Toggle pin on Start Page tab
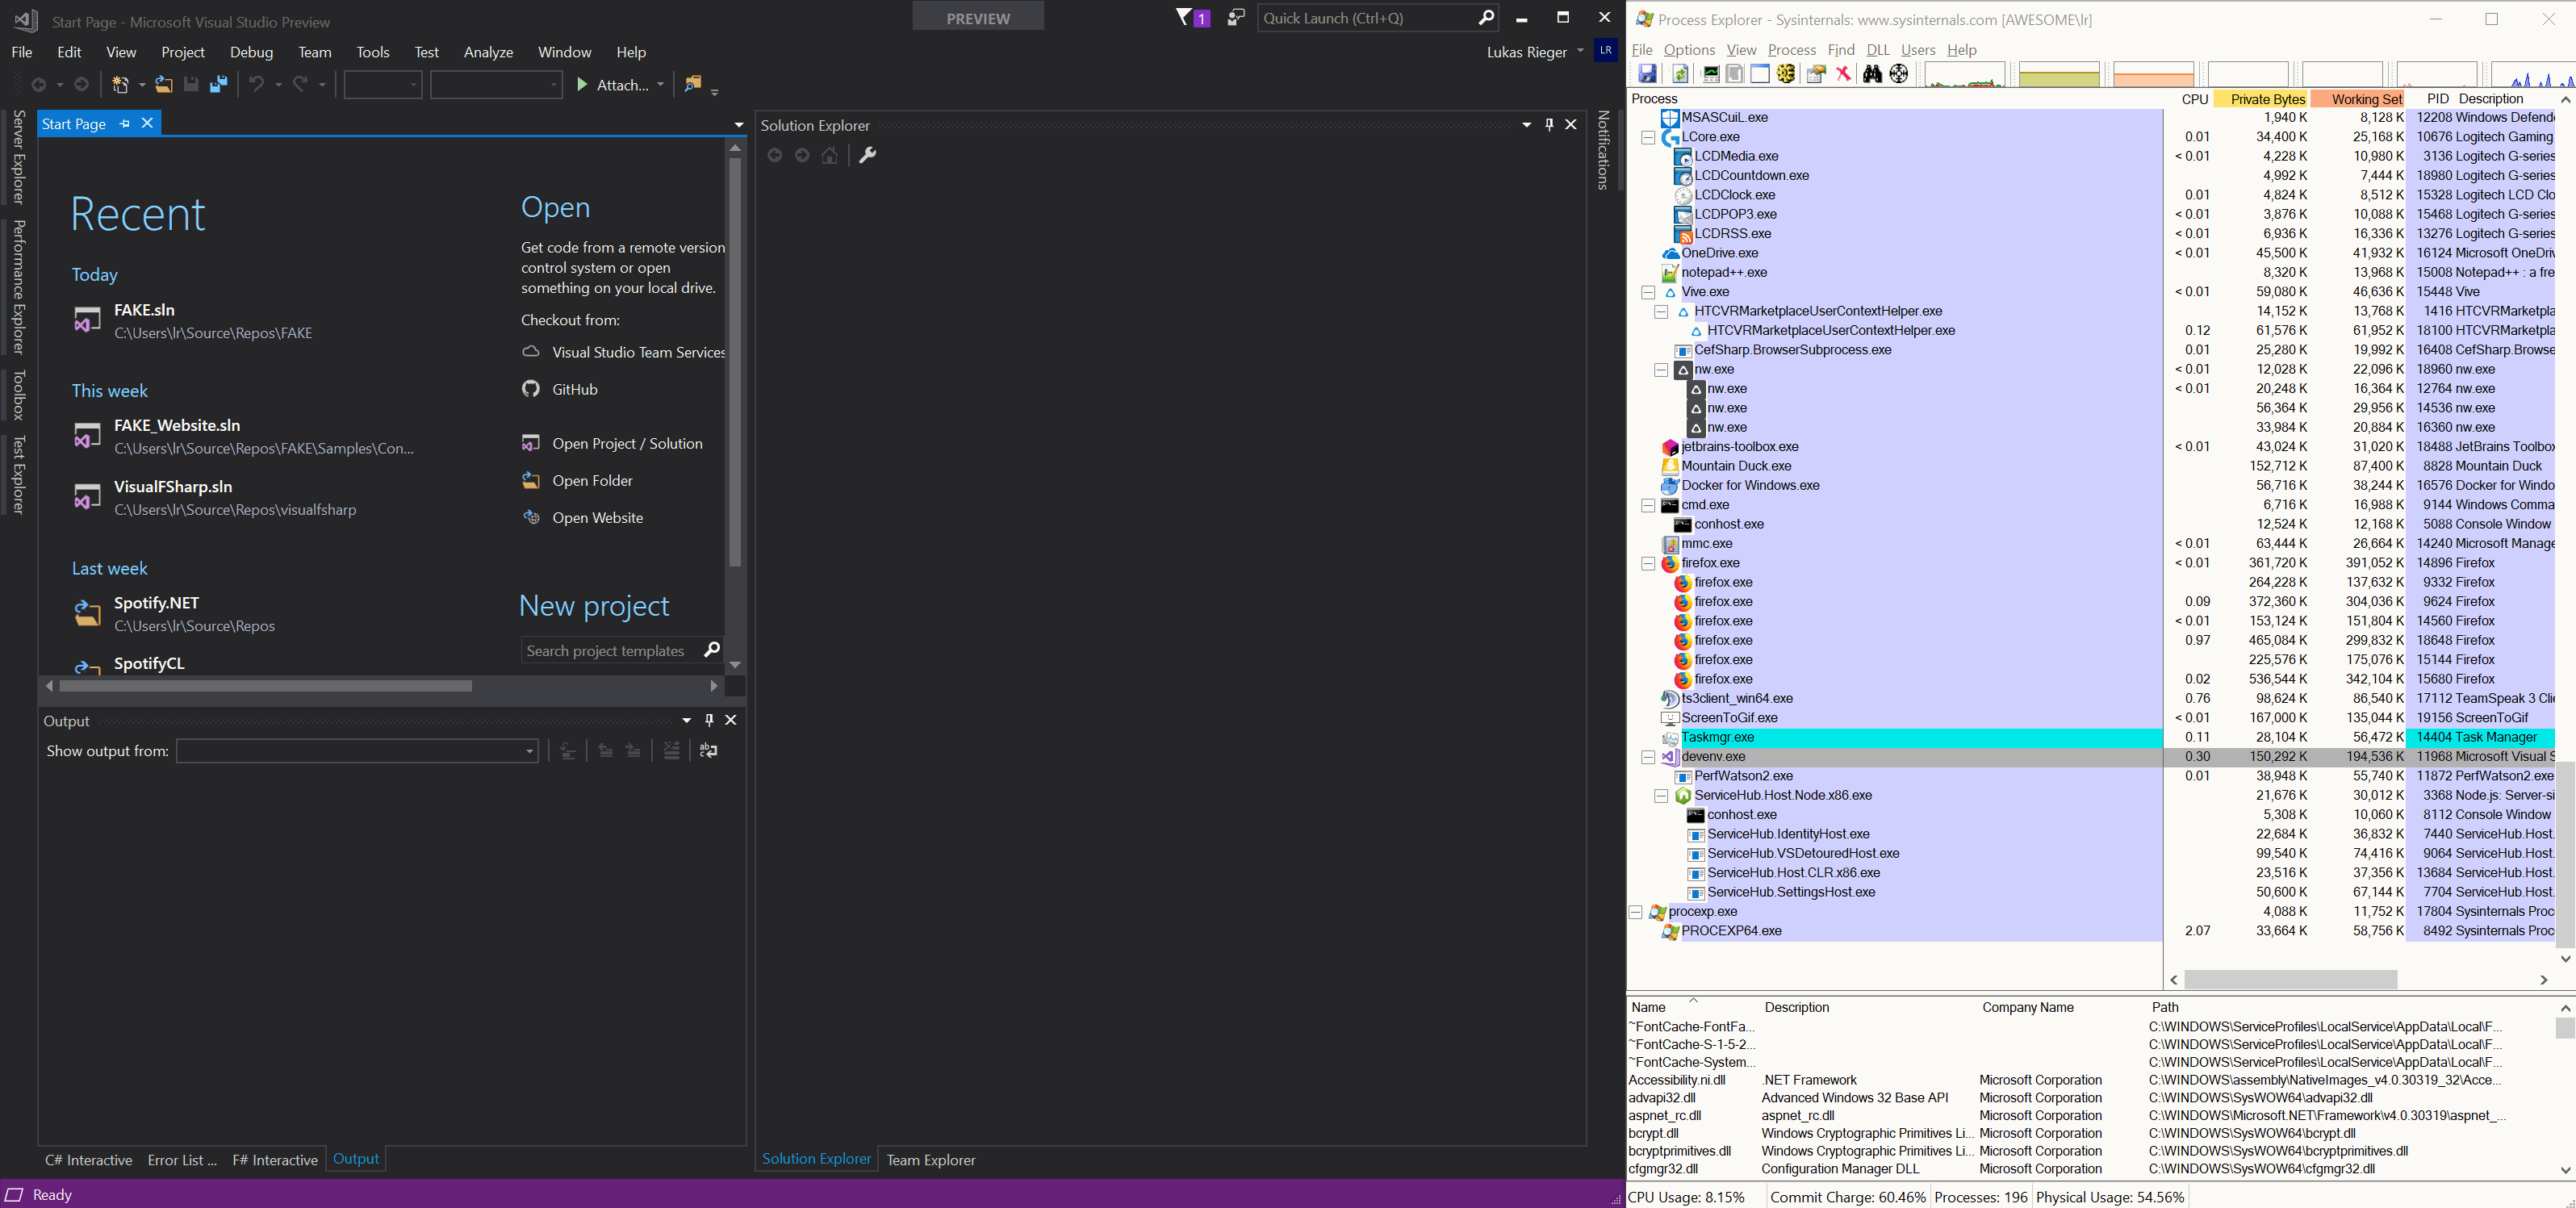The height and width of the screenshot is (1208, 2576). coord(125,123)
